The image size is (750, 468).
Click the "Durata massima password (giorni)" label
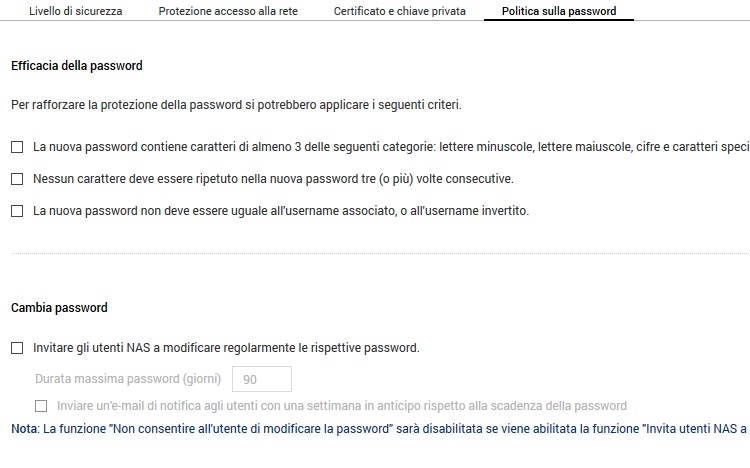(x=128, y=379)
